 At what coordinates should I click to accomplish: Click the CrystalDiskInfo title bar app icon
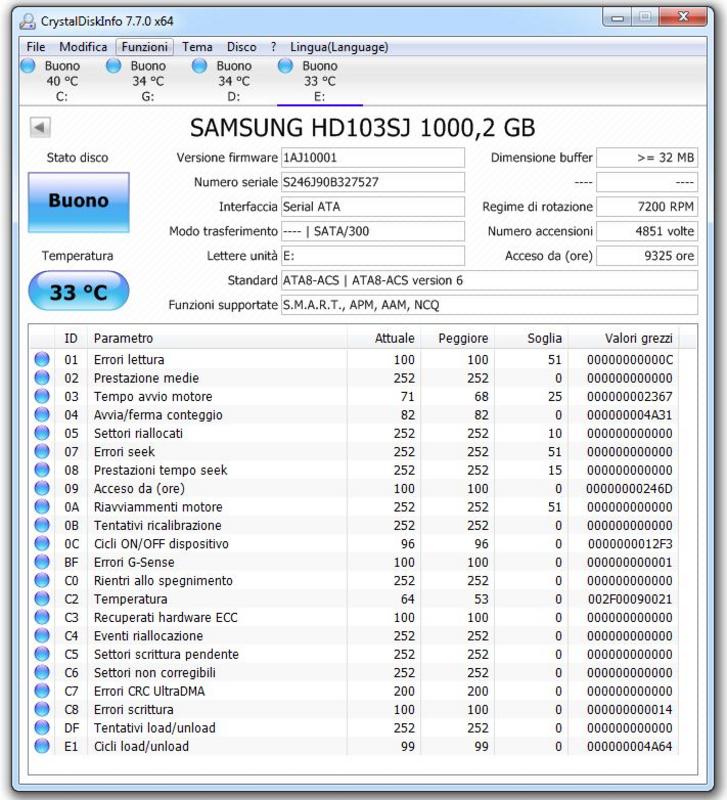point(27,21)
